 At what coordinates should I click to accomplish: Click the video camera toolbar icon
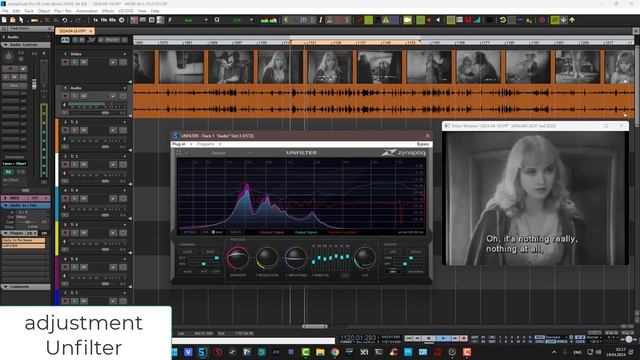[407, 20]
